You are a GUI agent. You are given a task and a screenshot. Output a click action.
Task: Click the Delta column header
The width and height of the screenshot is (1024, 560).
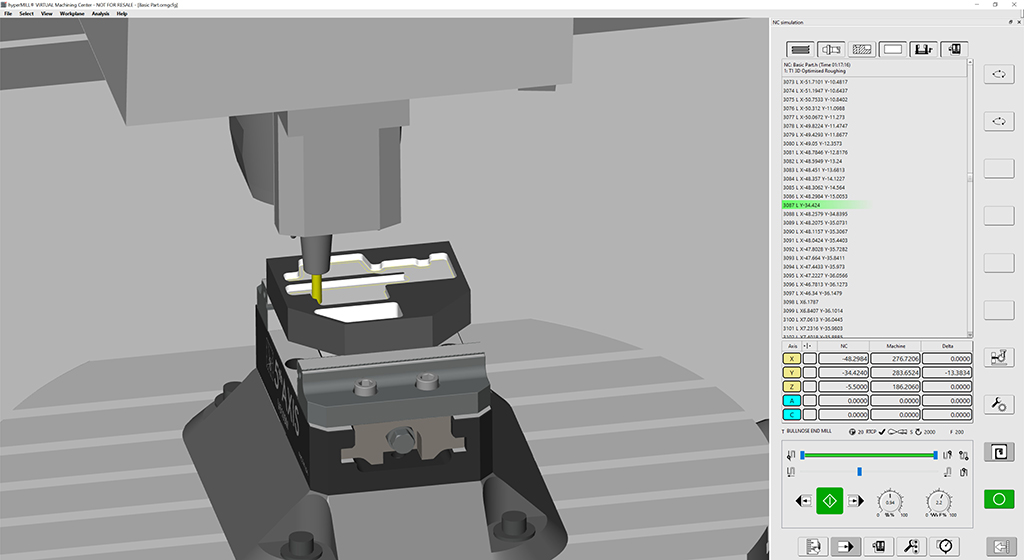click(947, 346)
